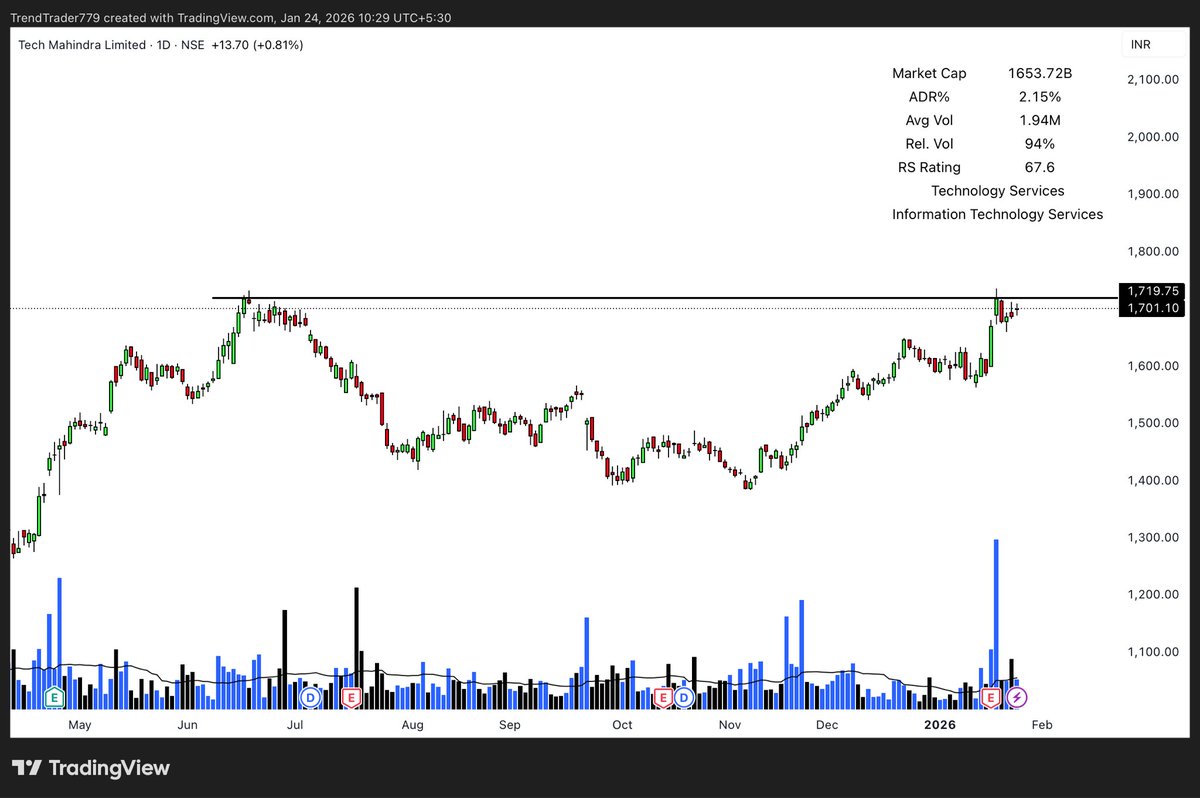This screenshot has width=1200, height=798.
Task: Click the Nov label on time axis
Action: tap(730, 724)
